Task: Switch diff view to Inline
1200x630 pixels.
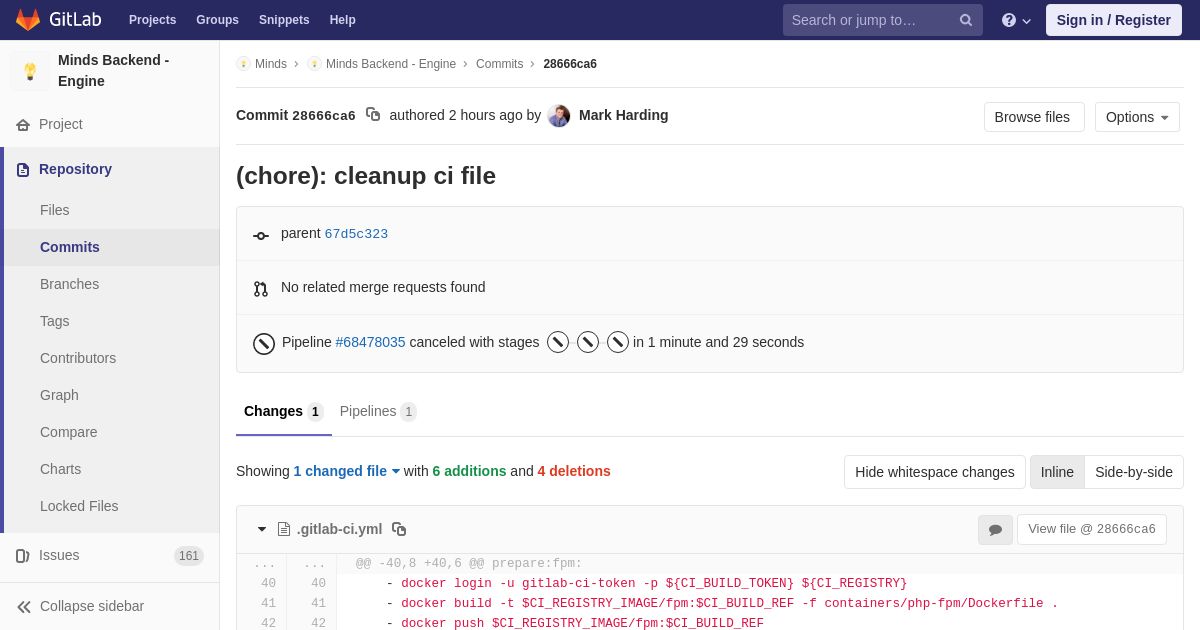Action: click(x=1057, y=472)
